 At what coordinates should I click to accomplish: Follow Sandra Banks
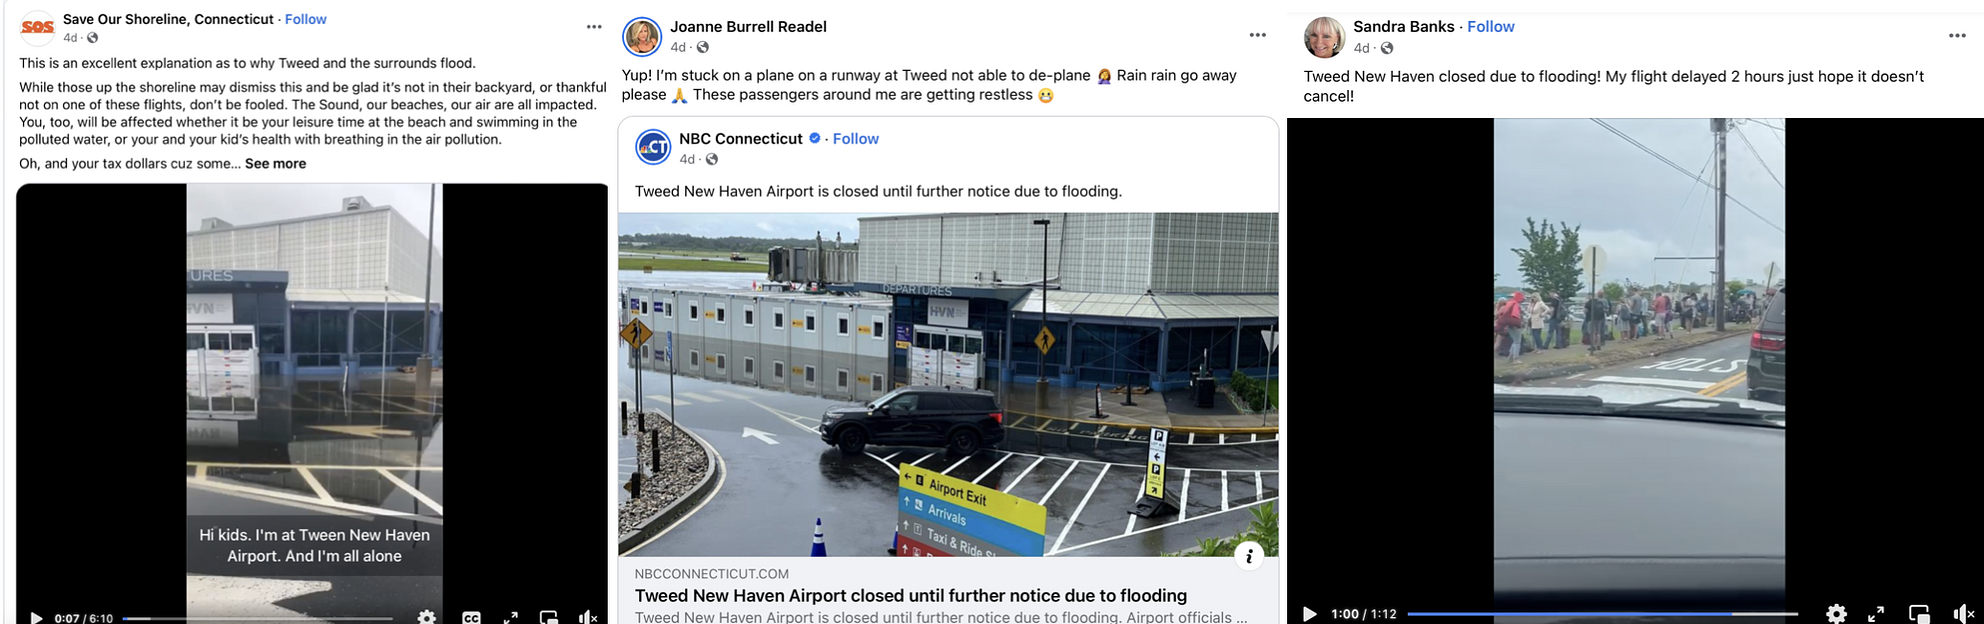[1490, 27]
